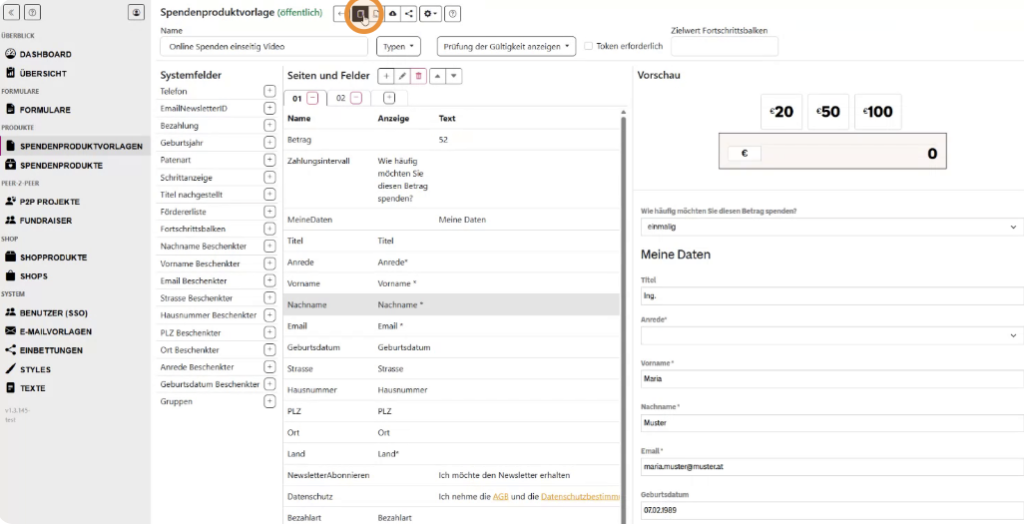Click the pencil edit icon for Seiten und Felder
The height and width of the screenshot is (525, 1024).
[402, 76]
